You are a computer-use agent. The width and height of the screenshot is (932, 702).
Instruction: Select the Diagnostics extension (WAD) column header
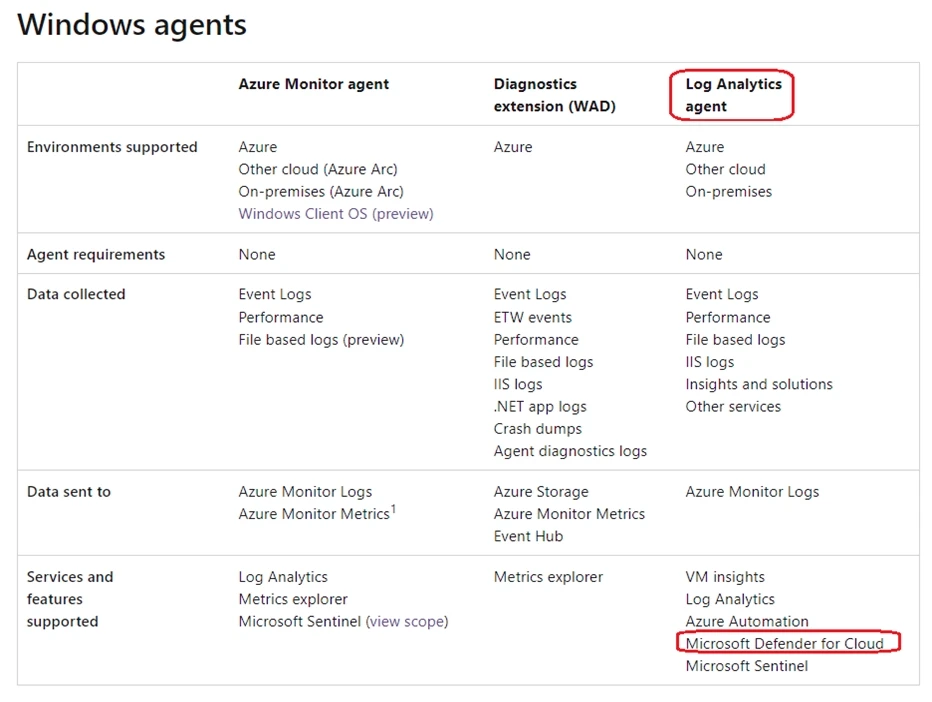point(554,95)
